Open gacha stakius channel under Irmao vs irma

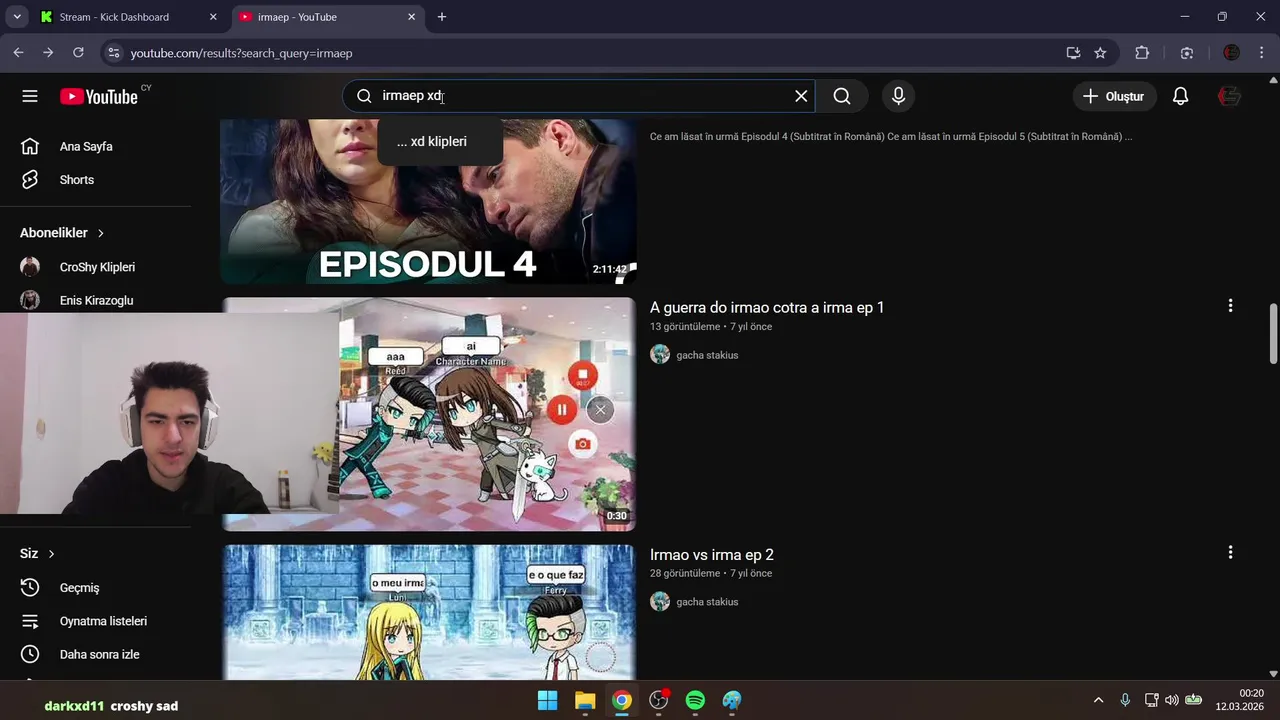(707, 602)
